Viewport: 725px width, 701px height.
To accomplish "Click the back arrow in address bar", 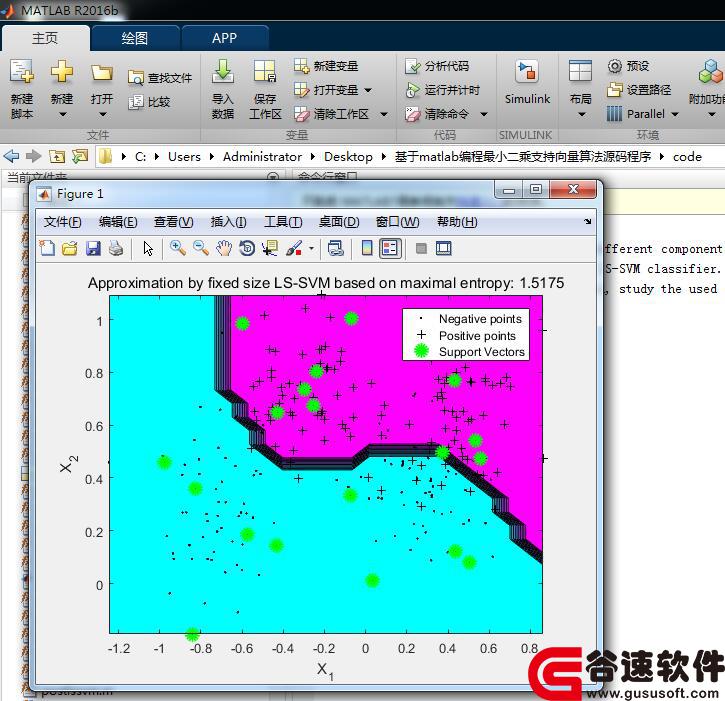I will tap(11, 156).
